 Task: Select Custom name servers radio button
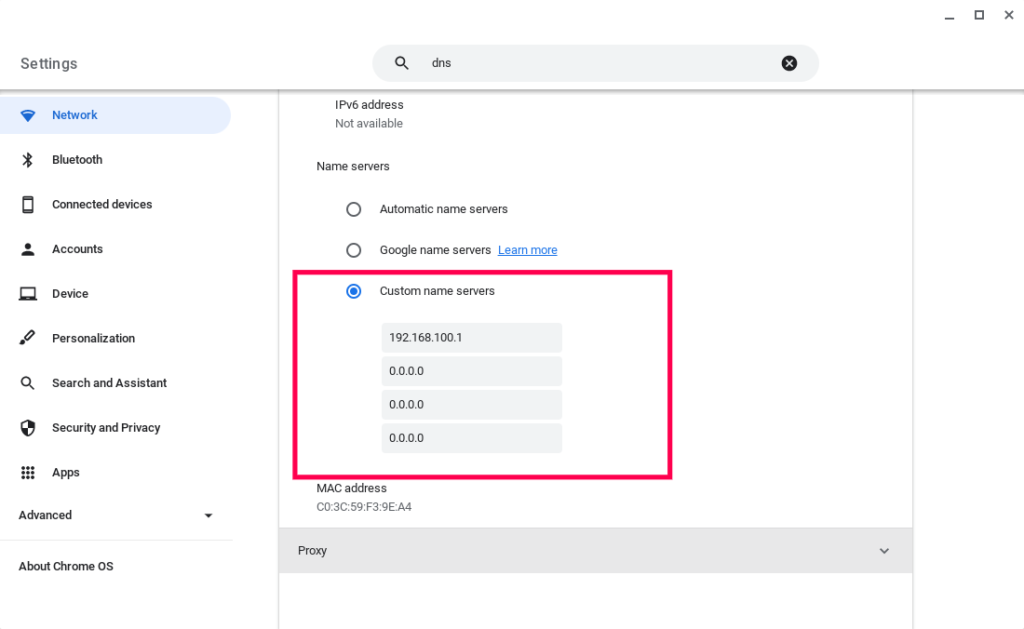point(353,291)
